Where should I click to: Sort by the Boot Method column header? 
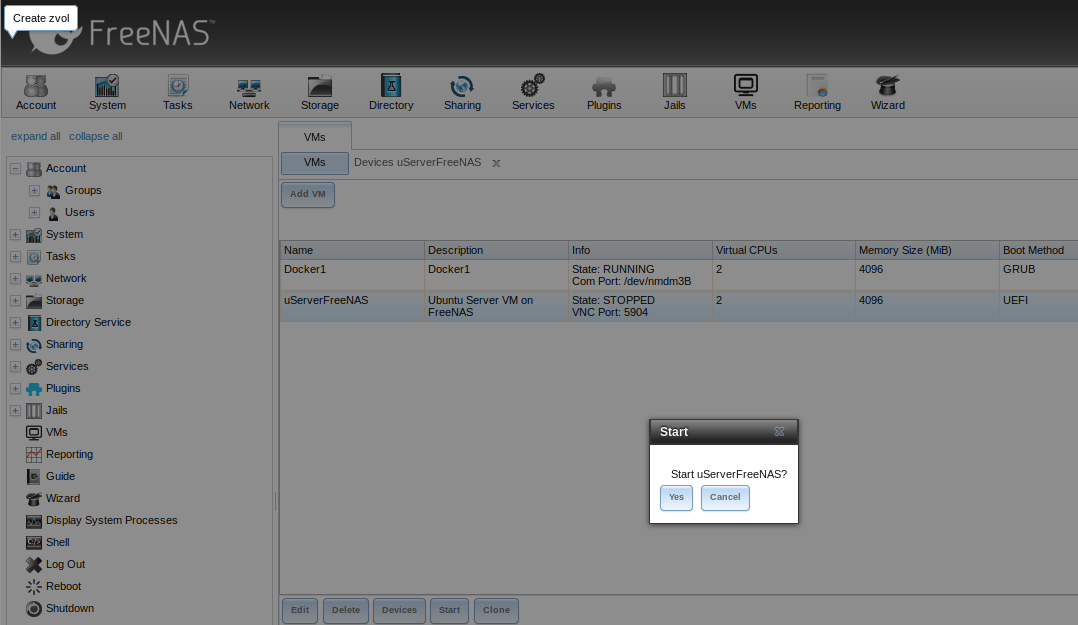pos(1039,250)
